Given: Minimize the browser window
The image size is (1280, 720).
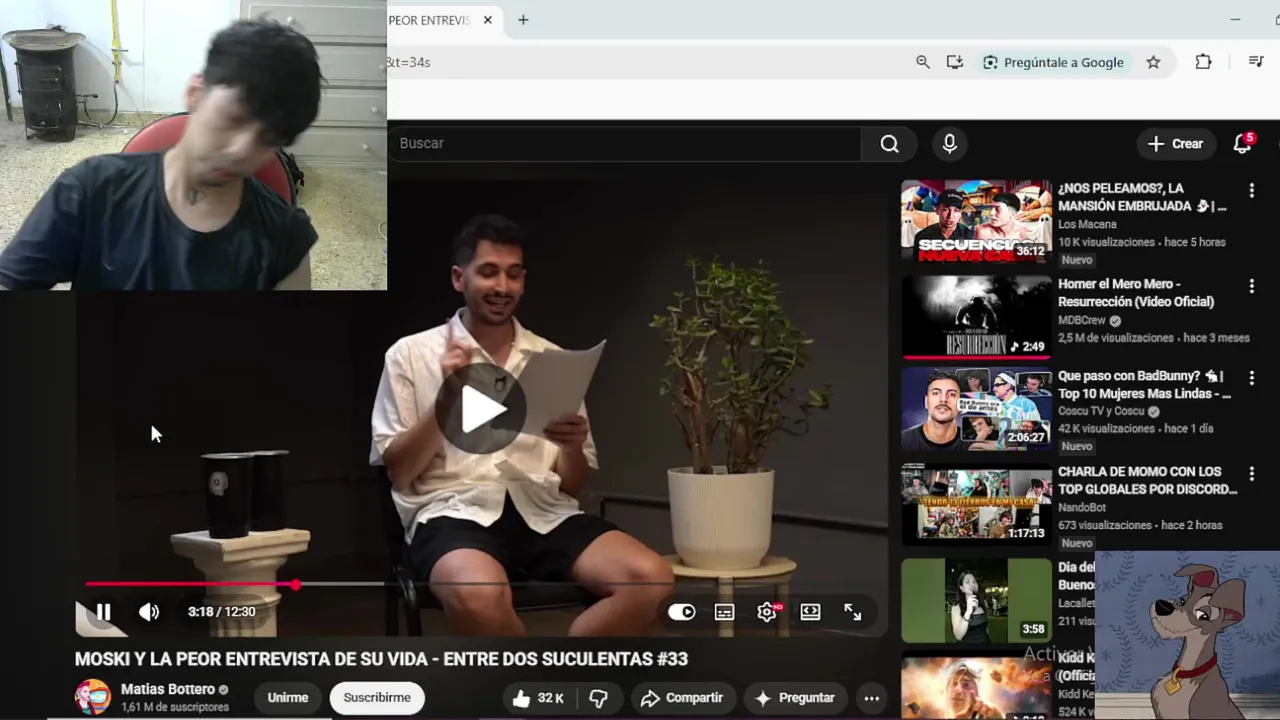Looking at the screenshot, I should pos(1235,20).
